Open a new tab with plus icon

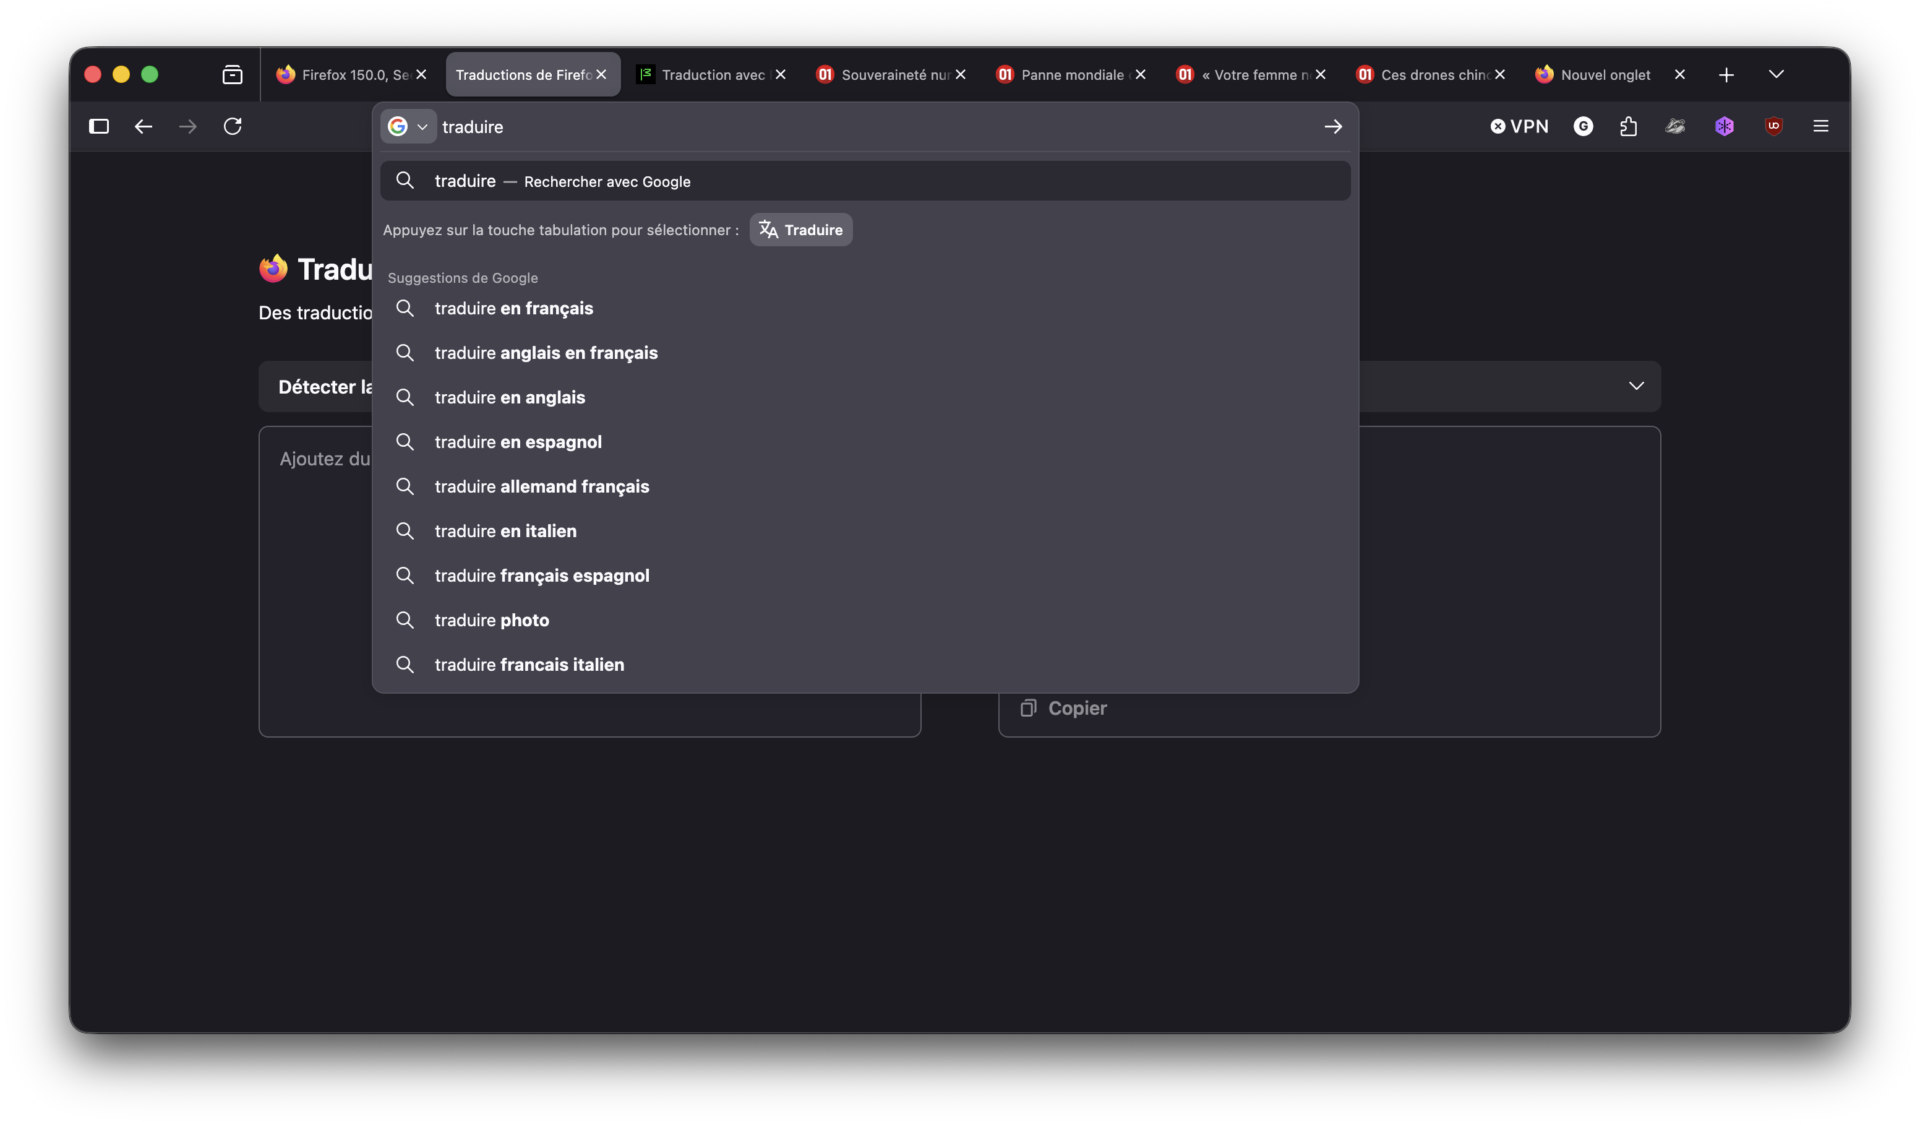(1726, 75)
